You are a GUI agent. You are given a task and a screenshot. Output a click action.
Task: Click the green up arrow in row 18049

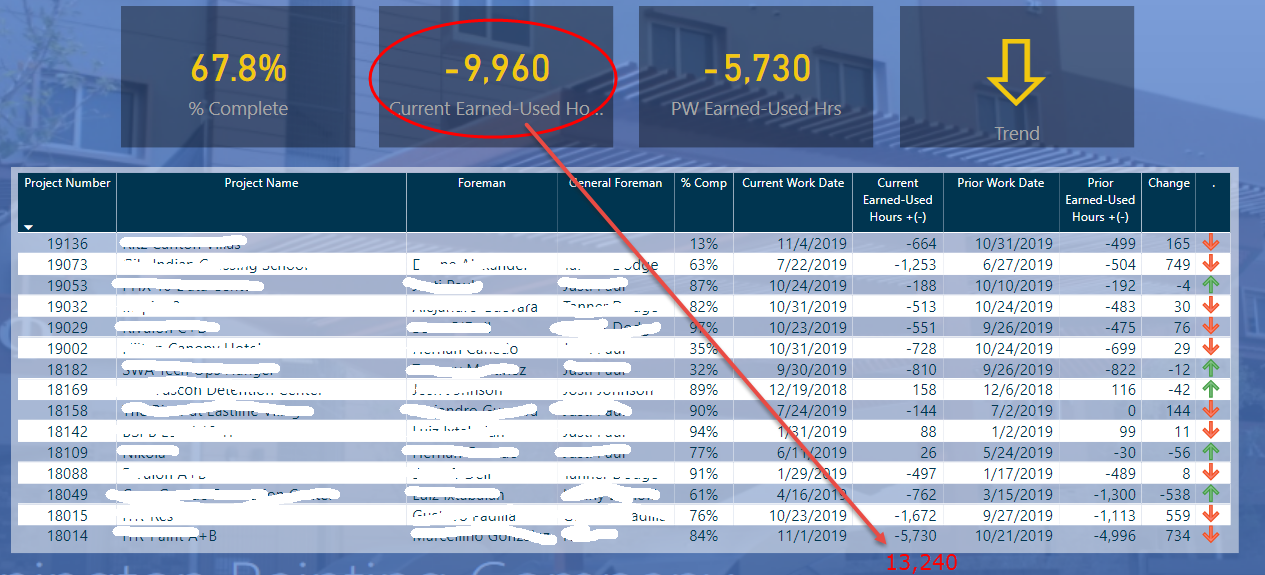[x=1211, y=494]
